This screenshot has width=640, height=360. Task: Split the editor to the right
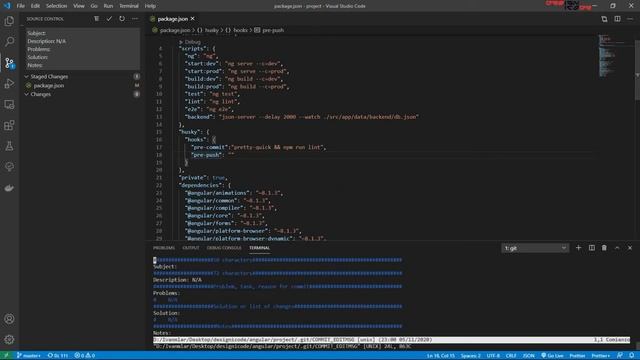click(x=617, y=19)
